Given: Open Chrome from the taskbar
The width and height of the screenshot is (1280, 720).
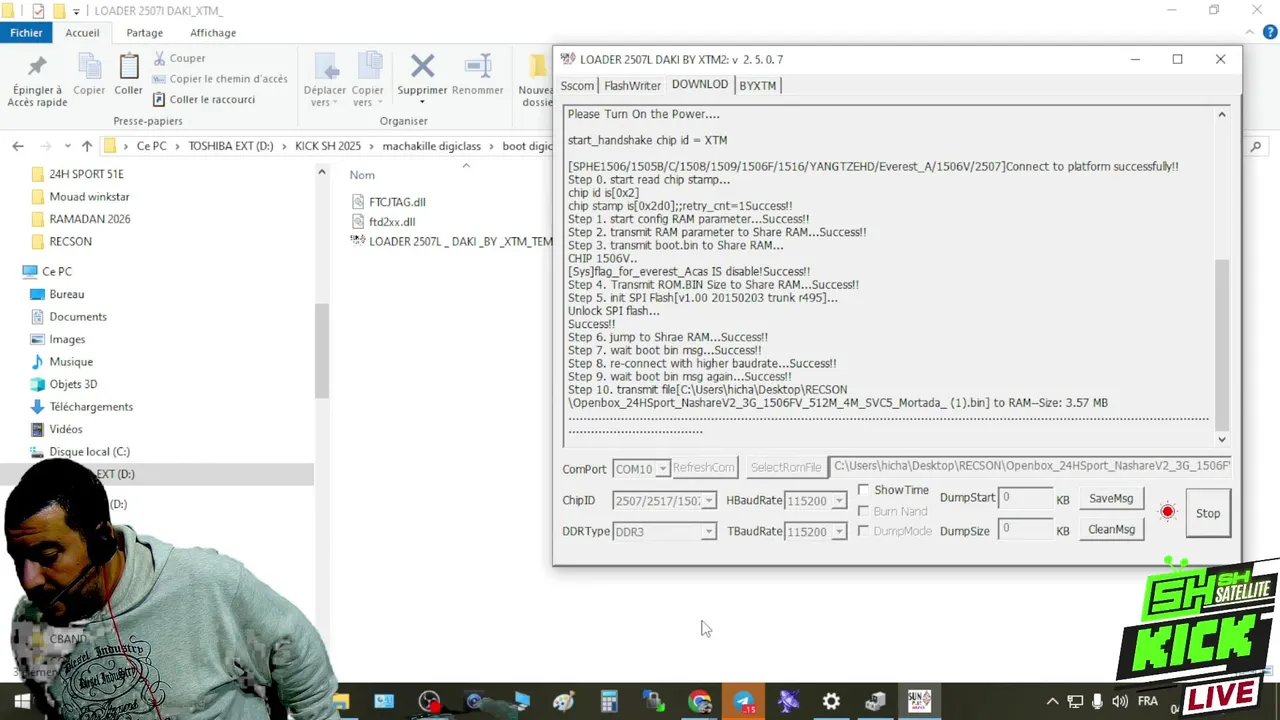Looking at the screenshot, I should (700, 702).
